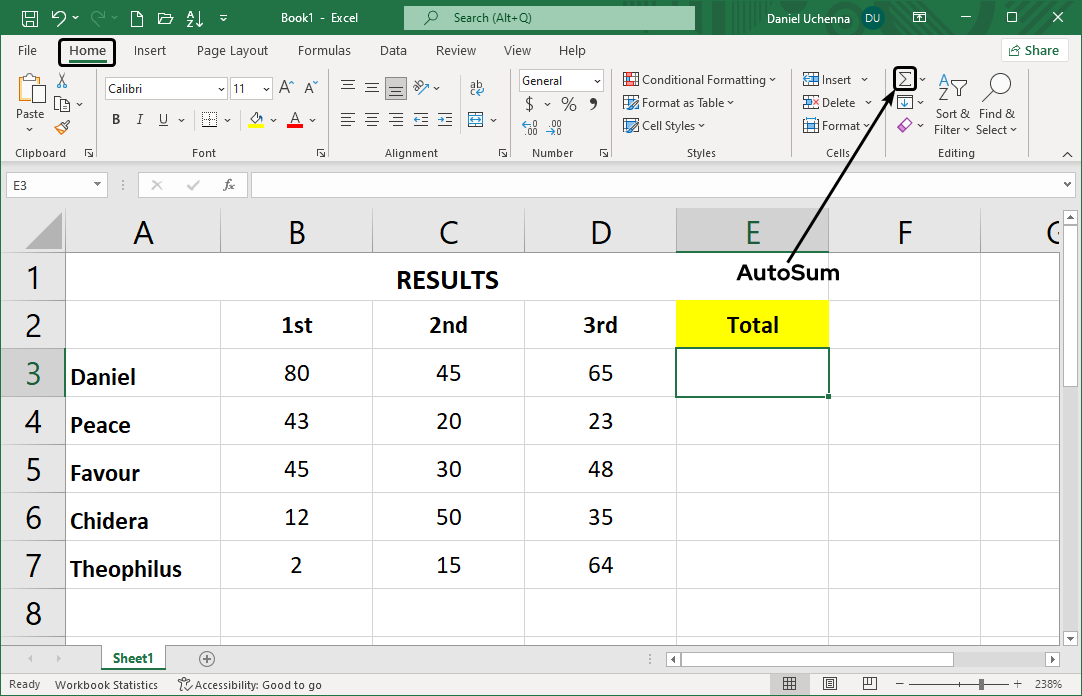Add a new sheet
Screen dimensions: 1082x696
[x=206, y=659]
